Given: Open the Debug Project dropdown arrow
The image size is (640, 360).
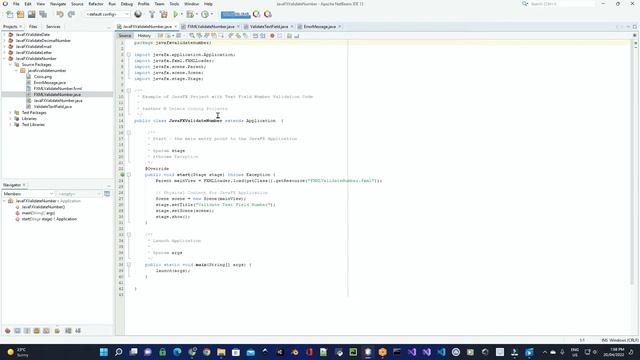Looking at the screenshot, I should [x=196, y=14].
